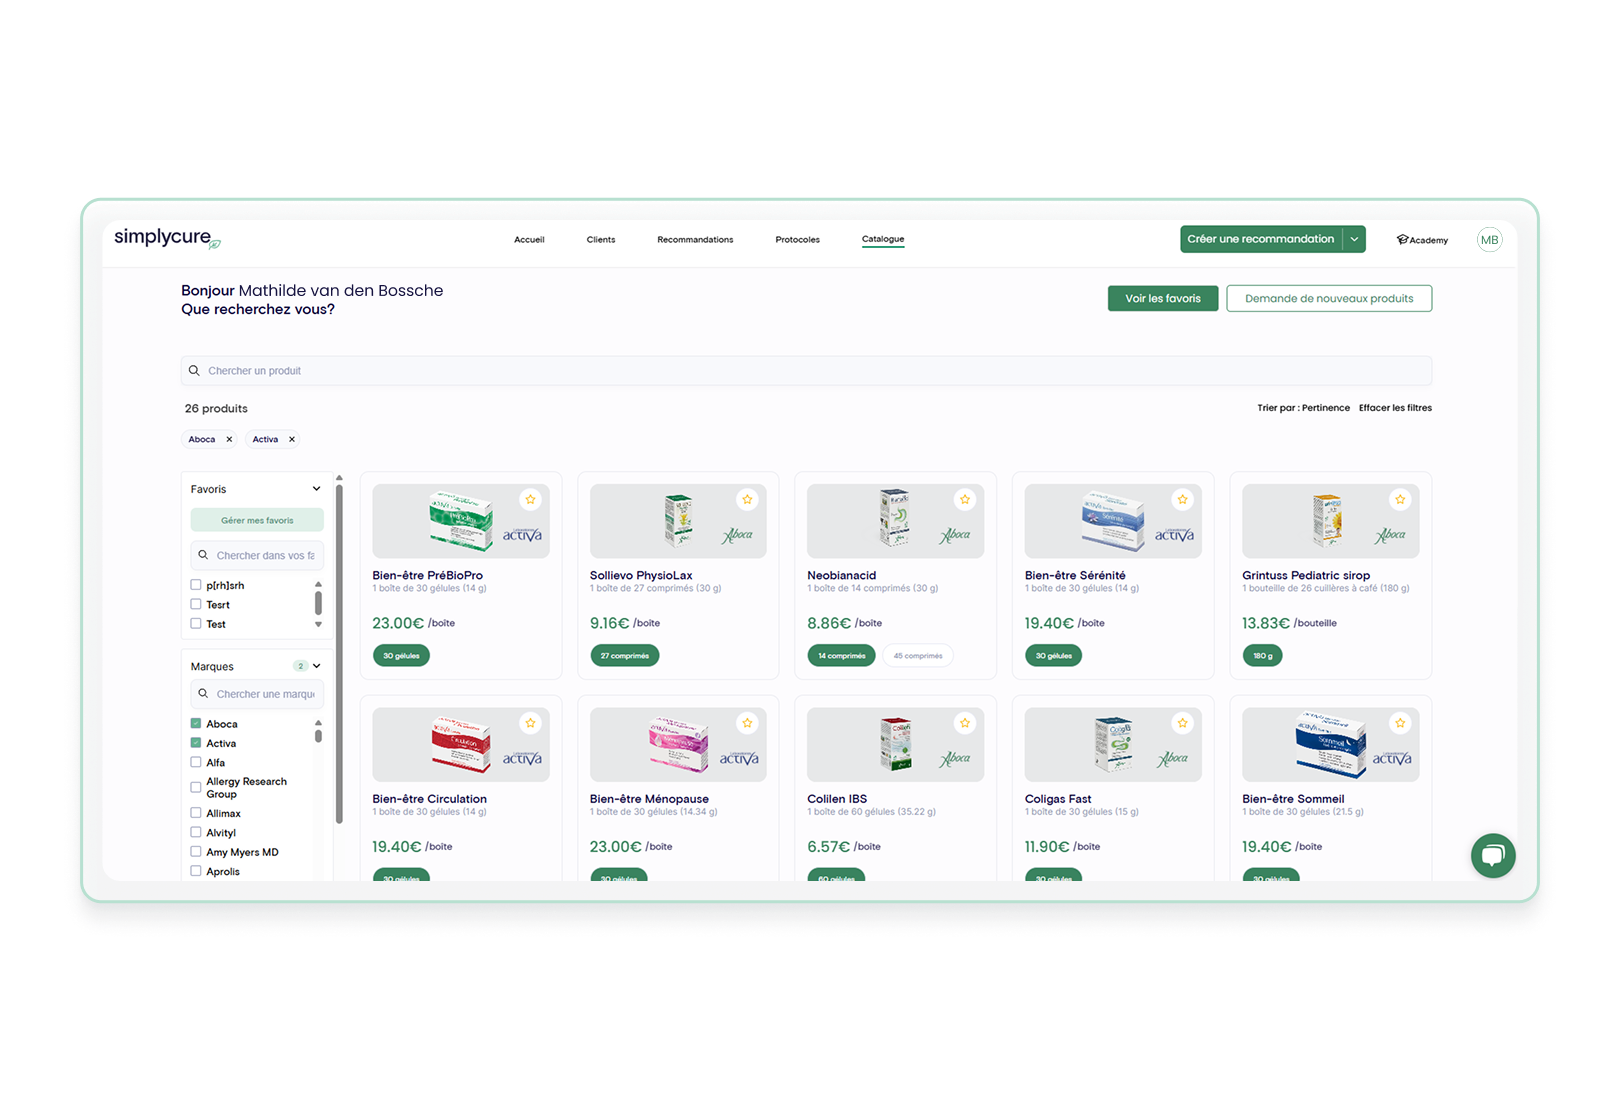Open the Academy graduation cap link

(x=1422, y=240)
